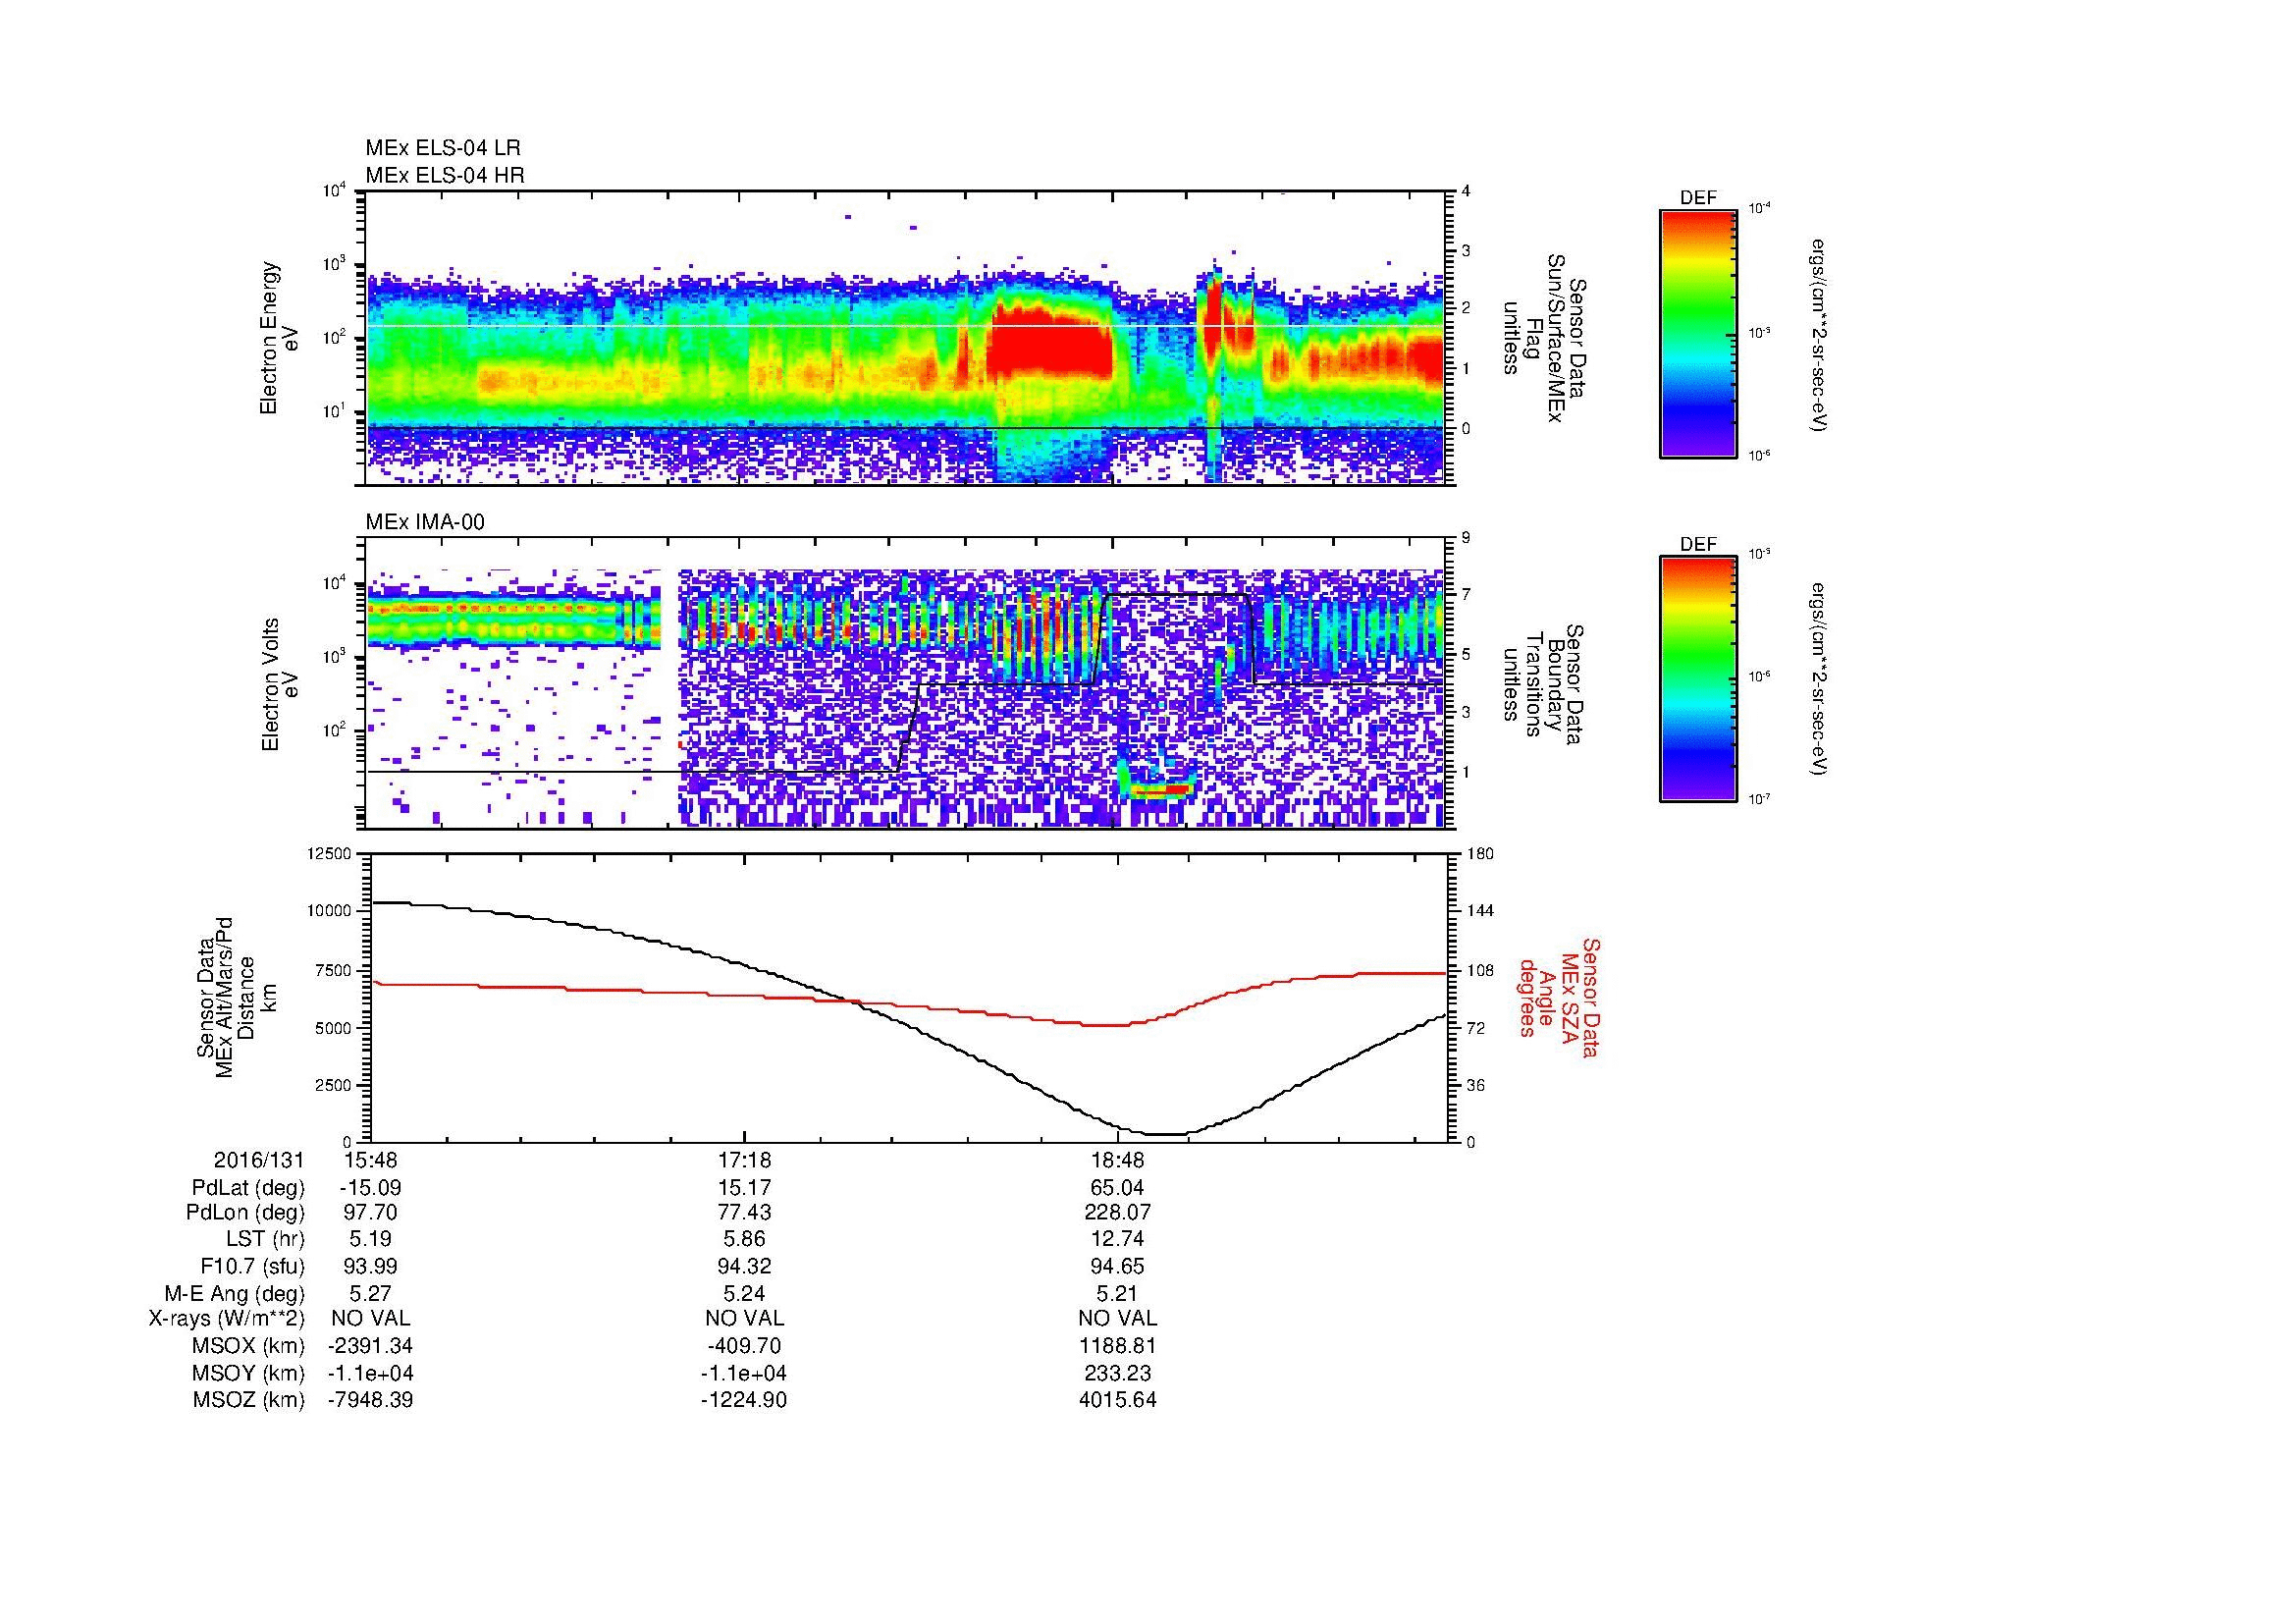The width and height of the screenshot is (2296, 1623).
Task: Select the 'MEx ELS-04 LR' panel title
Action: point(443,148)
